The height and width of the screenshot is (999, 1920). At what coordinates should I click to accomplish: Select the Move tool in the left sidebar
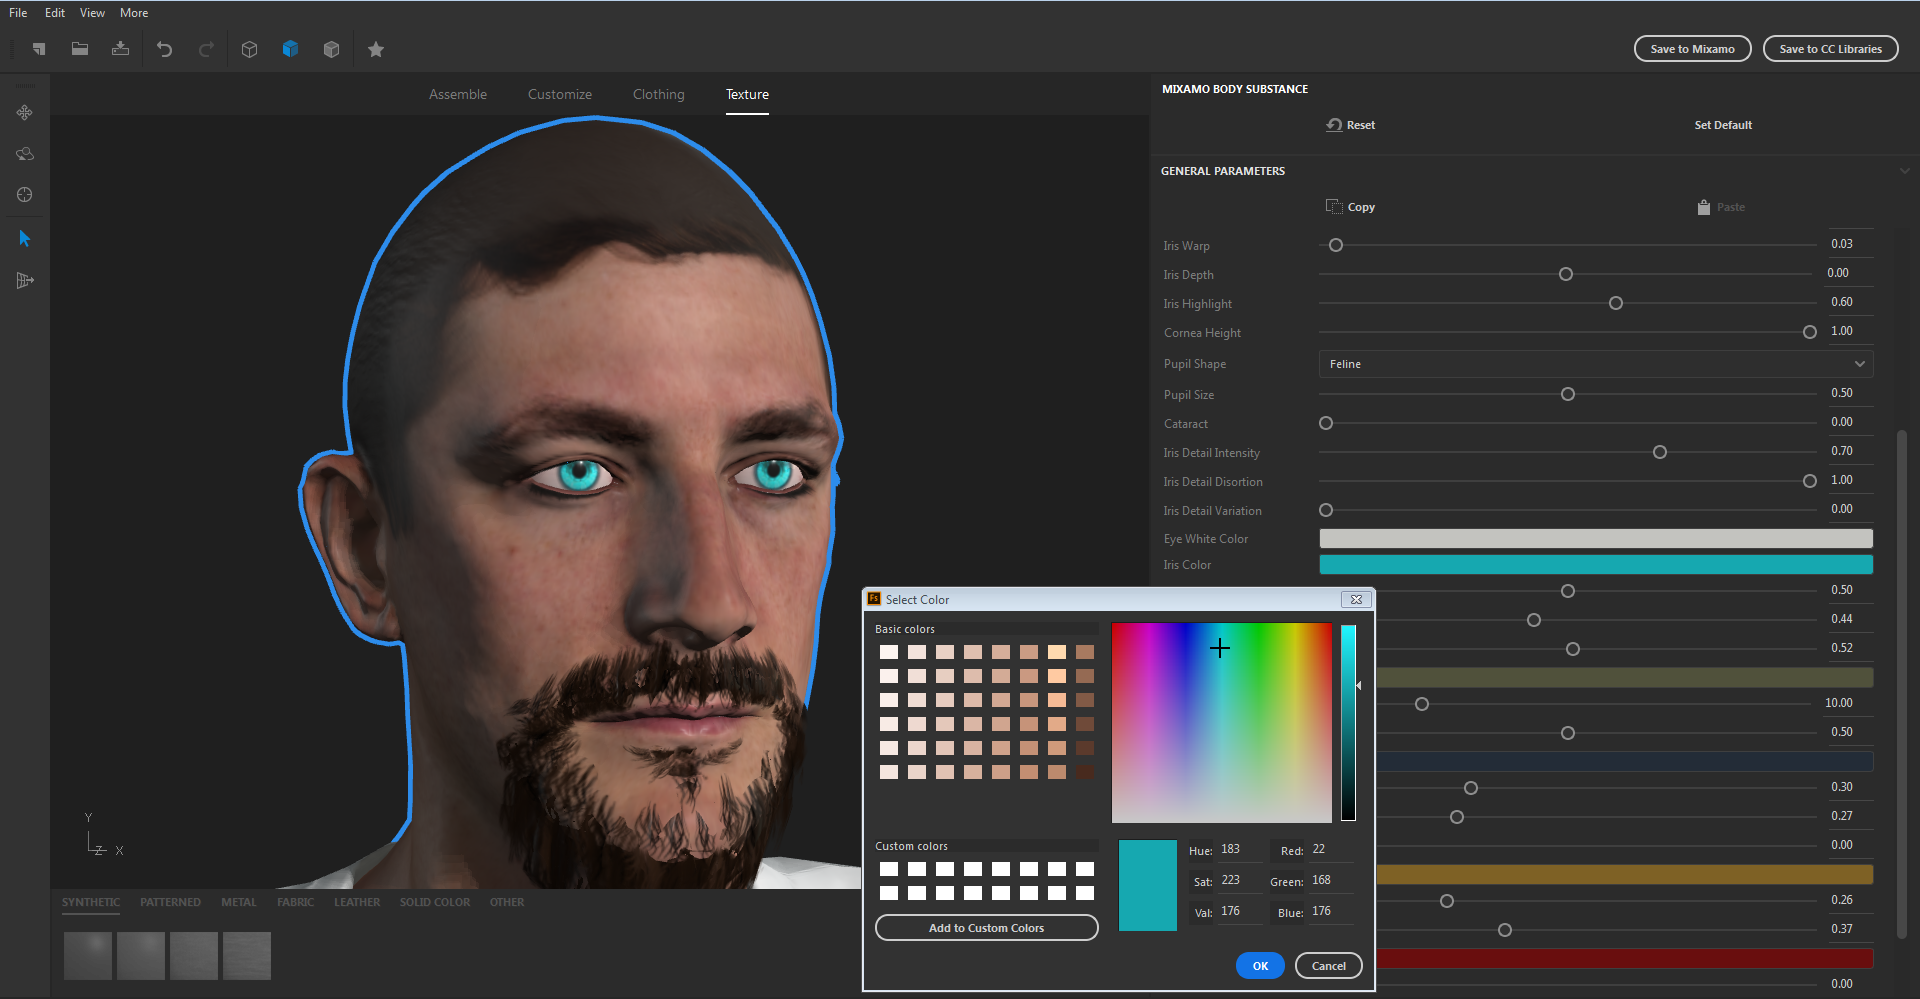pos(24,112)
